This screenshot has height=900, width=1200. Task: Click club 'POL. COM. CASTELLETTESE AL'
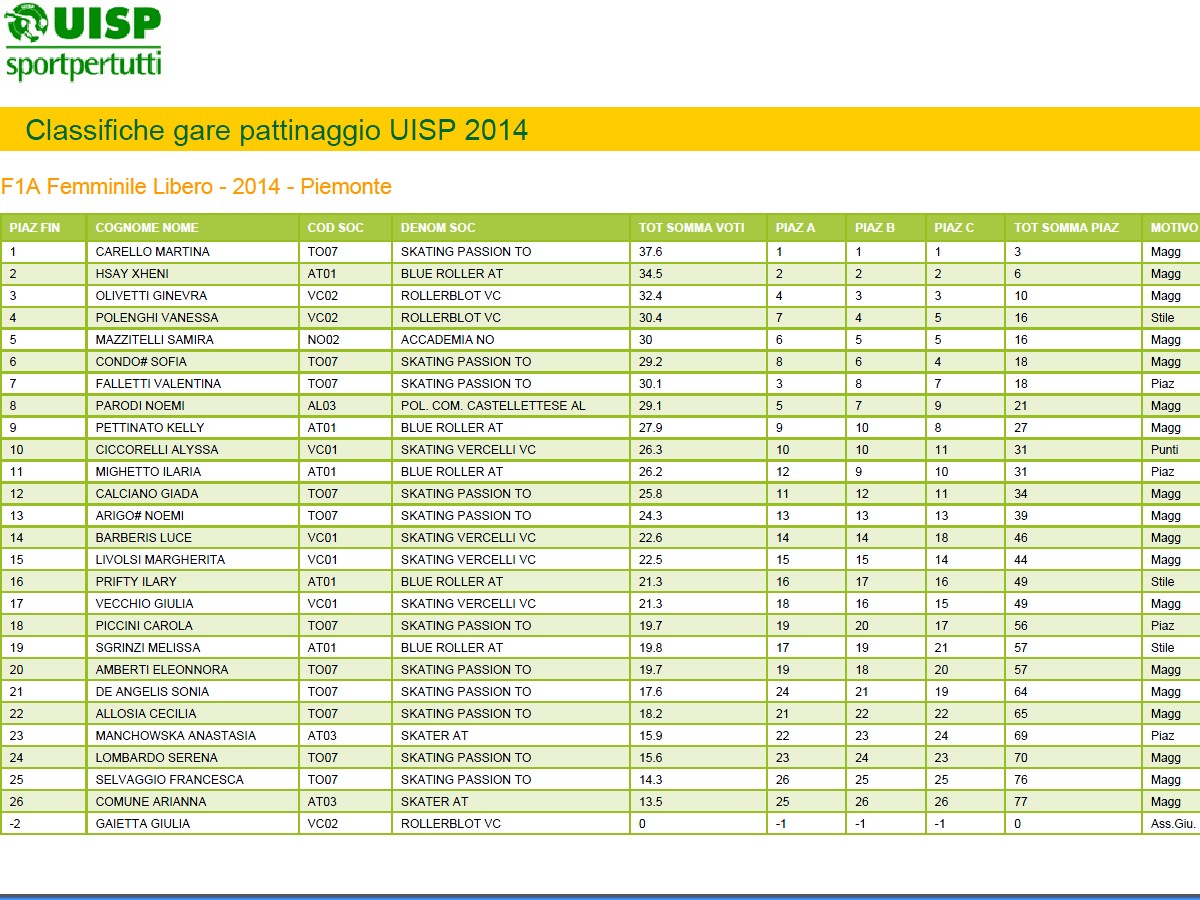493,406
